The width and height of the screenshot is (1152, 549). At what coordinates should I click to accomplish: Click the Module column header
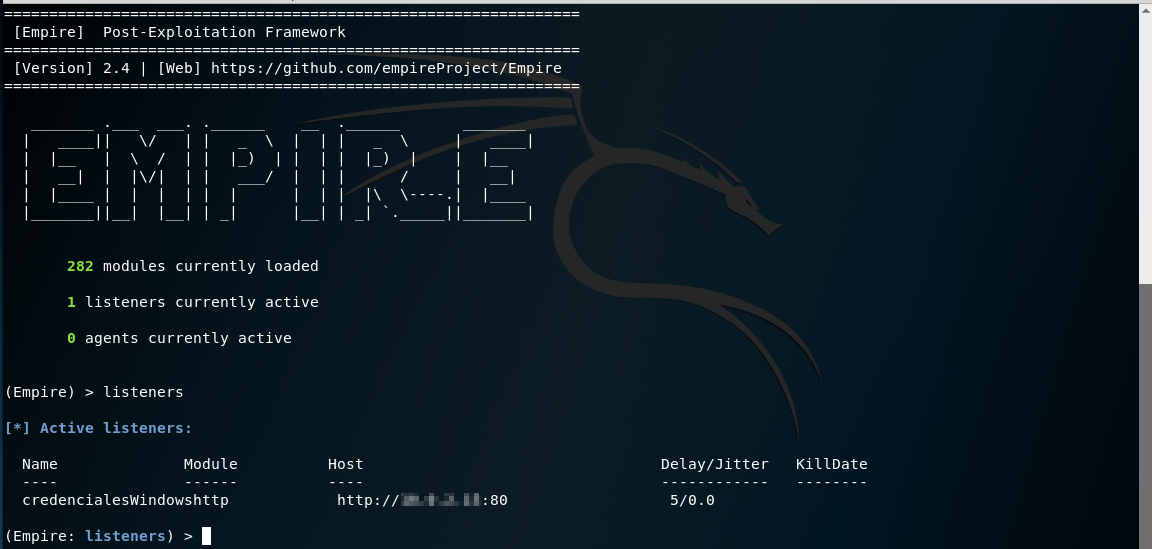(210, 464)
